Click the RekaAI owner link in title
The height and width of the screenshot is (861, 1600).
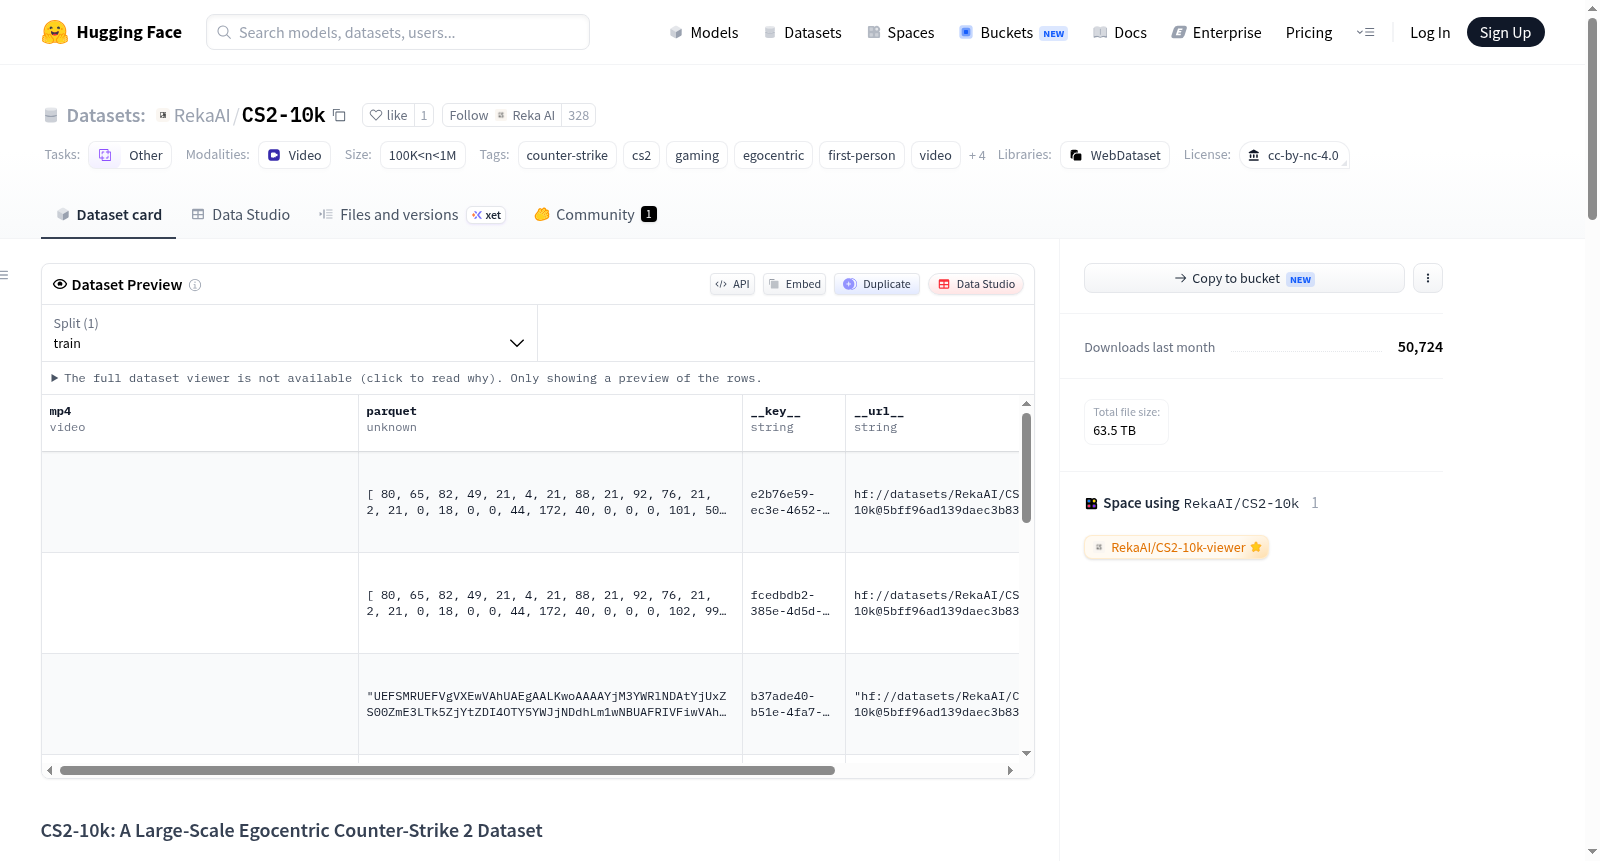202,115
